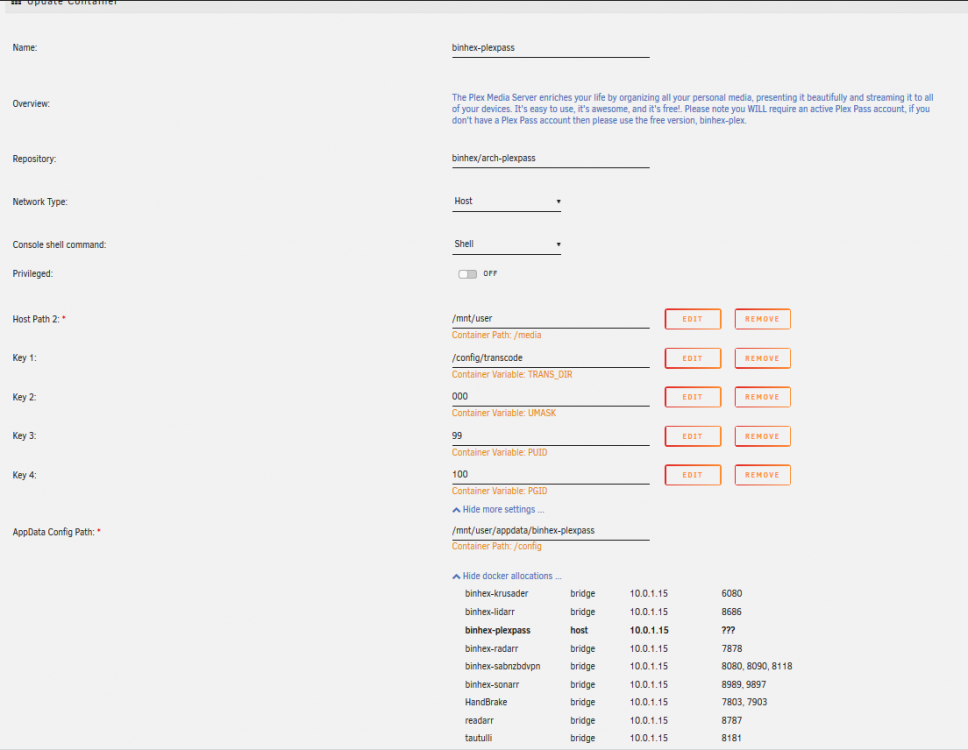Screen dimensions: 968x750
Task: Collapse 'Hide docker allocations' section
Action: [507, 576]
